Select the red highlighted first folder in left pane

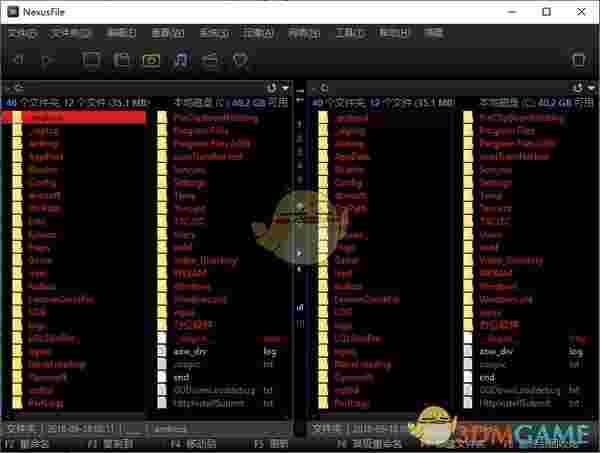point(73,117)
